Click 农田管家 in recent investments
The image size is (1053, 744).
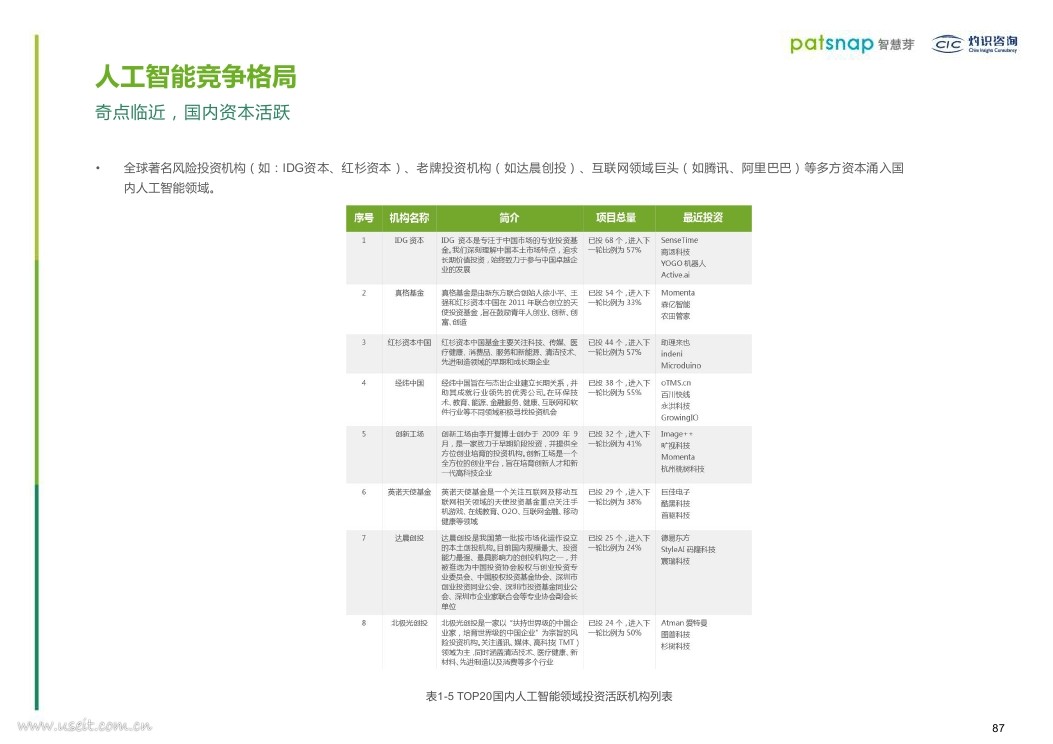click(676, 316)
